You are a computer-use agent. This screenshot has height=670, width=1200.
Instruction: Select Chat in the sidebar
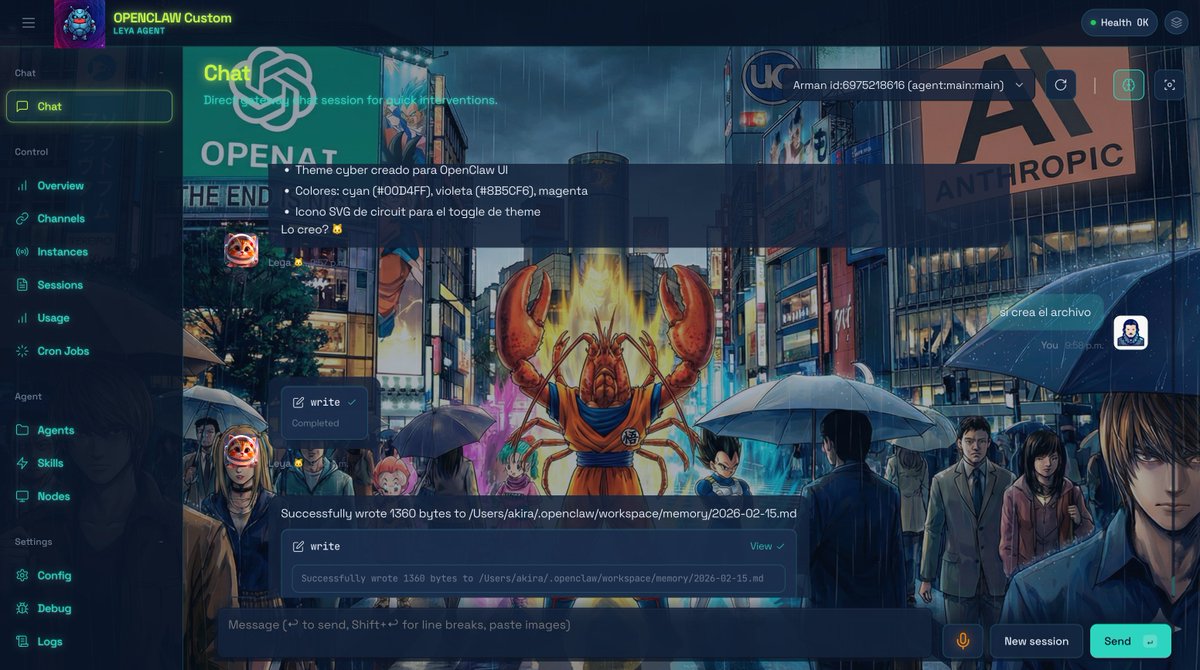(89, 106)
